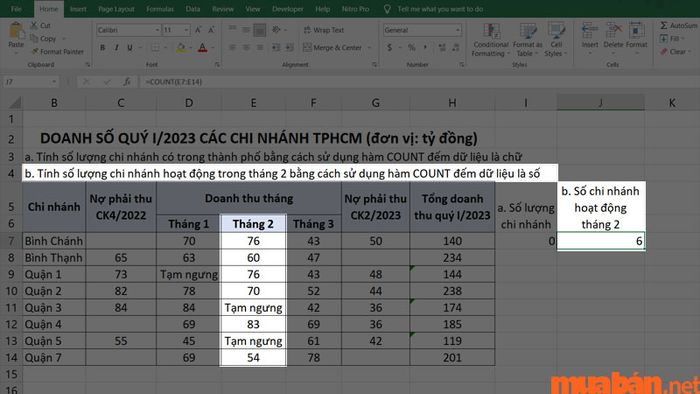The width and height of the screenshot is (700, 394).
Task: Select column E header
Action: [253, 103]
